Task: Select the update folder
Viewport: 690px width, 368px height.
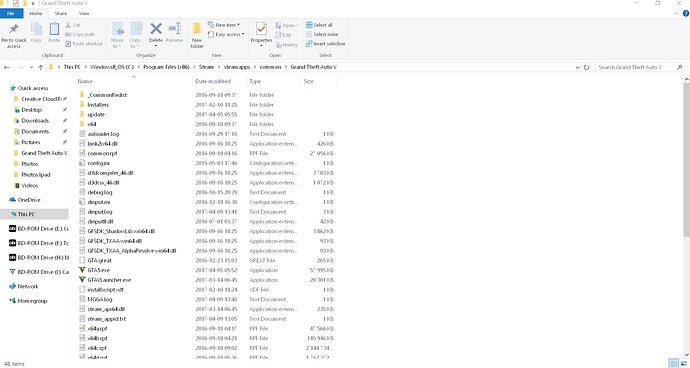Action: point(96,114)
